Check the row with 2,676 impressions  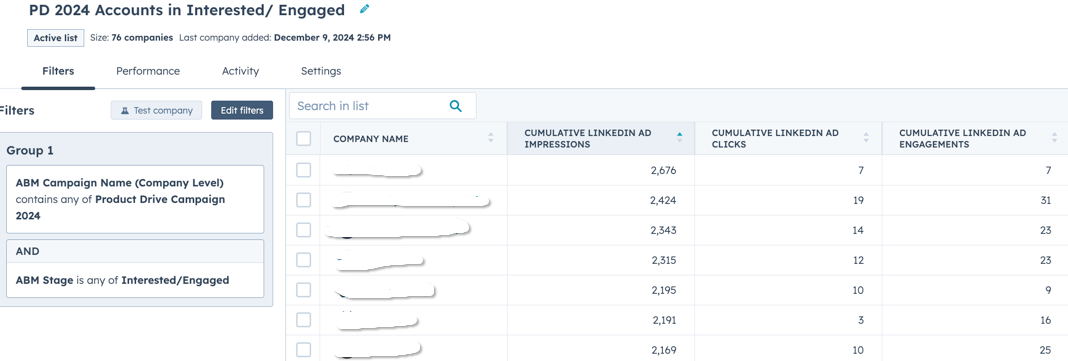point(304,170)
